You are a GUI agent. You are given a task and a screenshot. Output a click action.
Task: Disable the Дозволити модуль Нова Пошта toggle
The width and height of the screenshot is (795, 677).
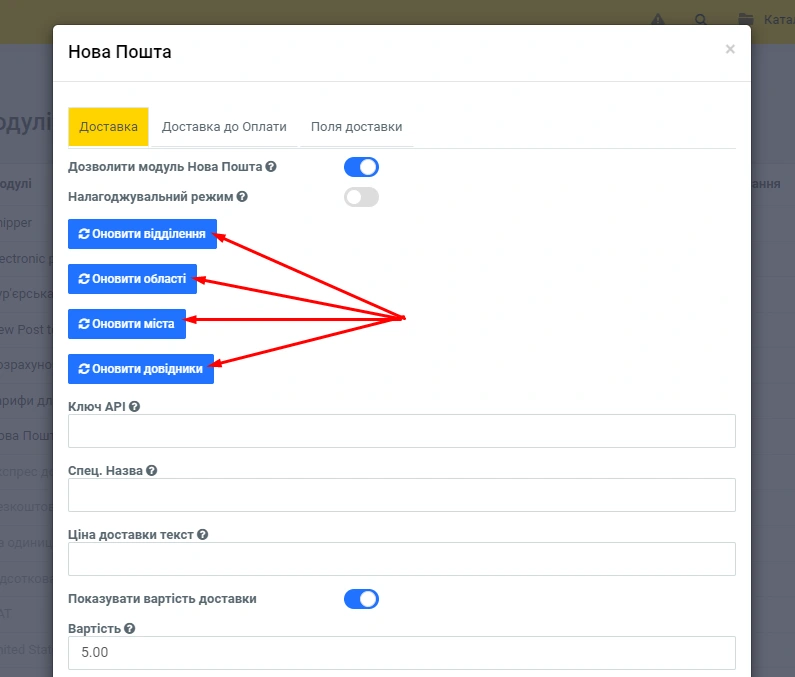tap(361, 167)
